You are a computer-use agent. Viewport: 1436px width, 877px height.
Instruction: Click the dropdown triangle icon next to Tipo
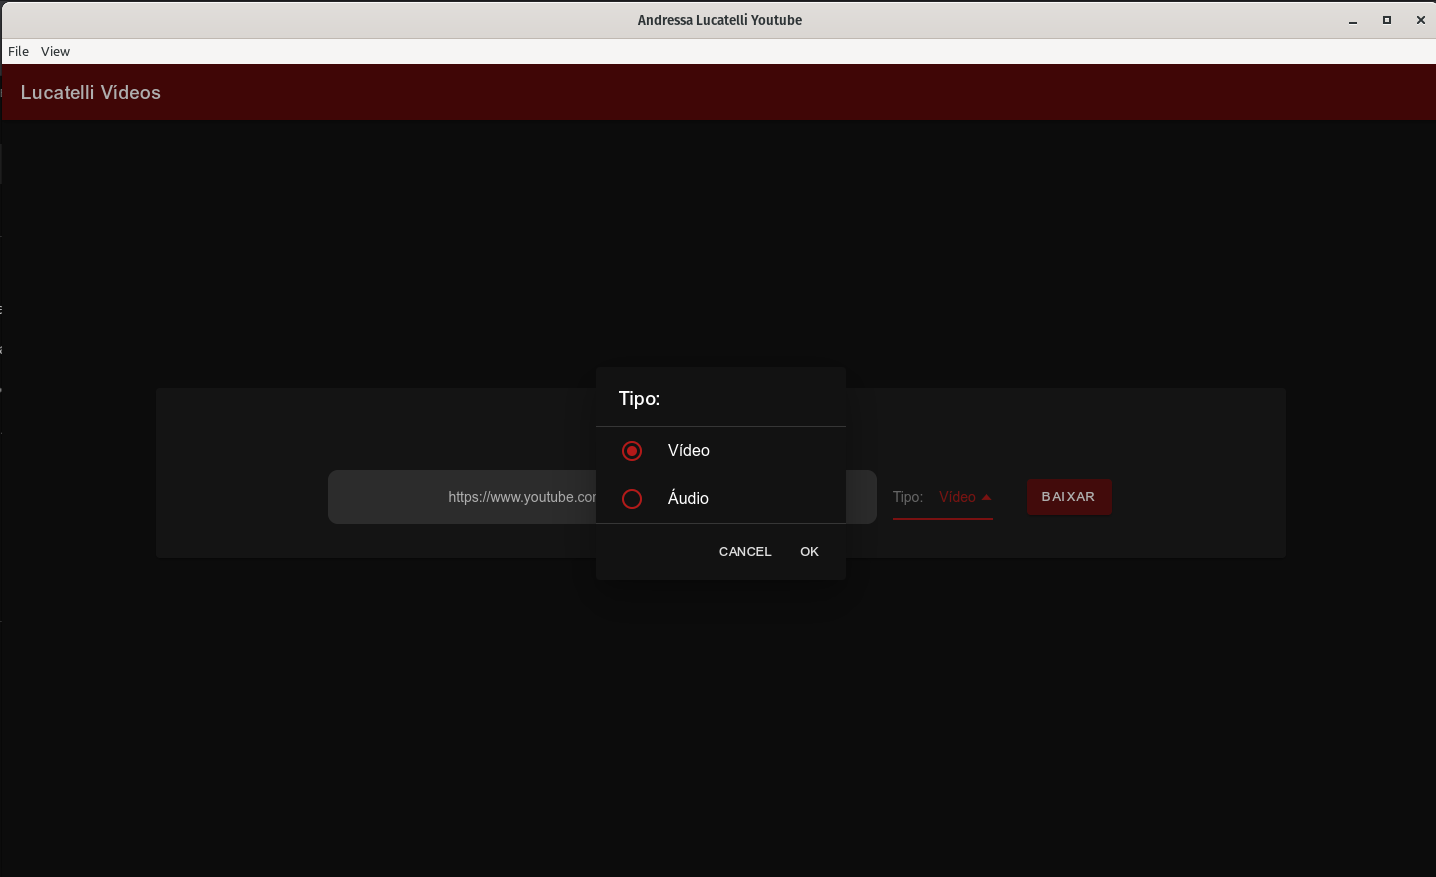987,497
